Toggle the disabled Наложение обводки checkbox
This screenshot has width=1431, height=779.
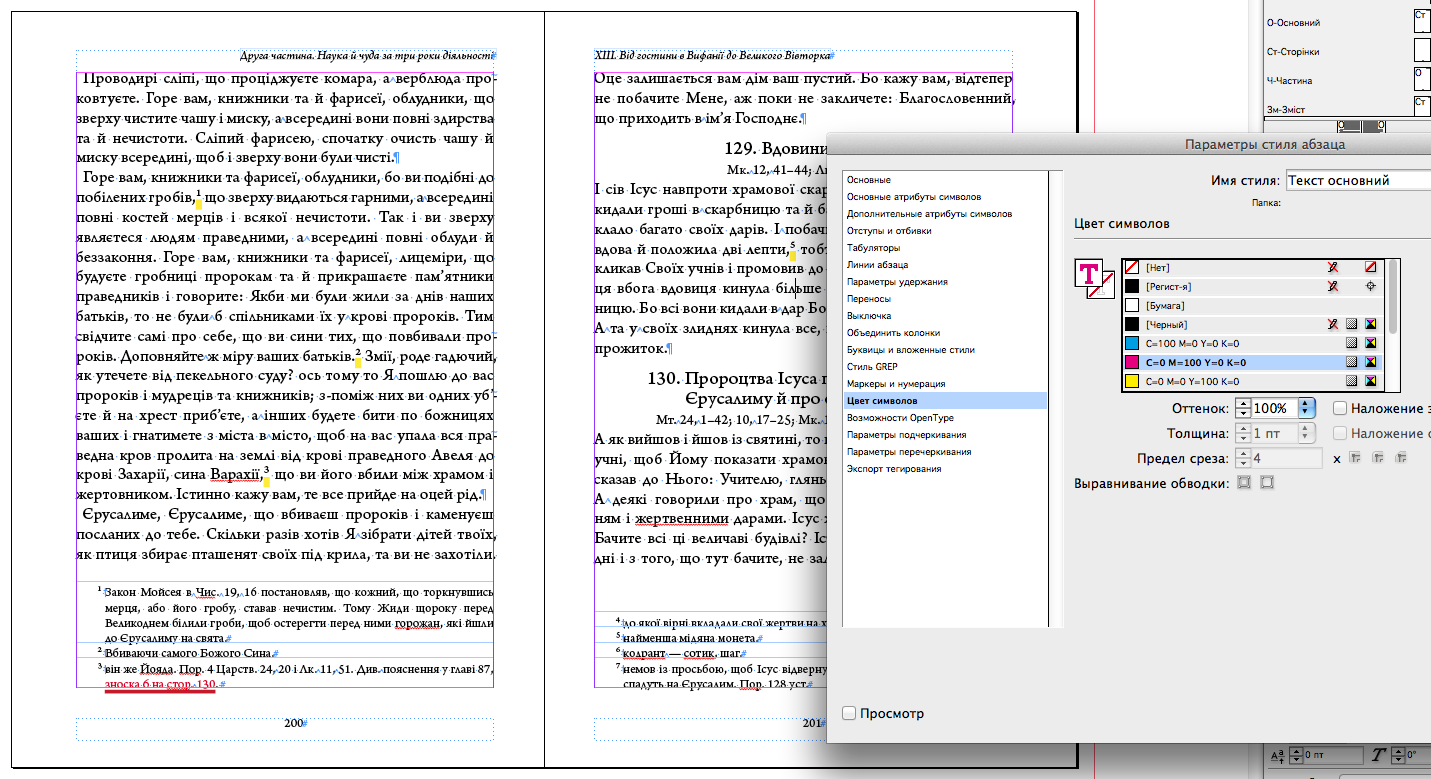pyautogui.click(x=1339, y=433)
